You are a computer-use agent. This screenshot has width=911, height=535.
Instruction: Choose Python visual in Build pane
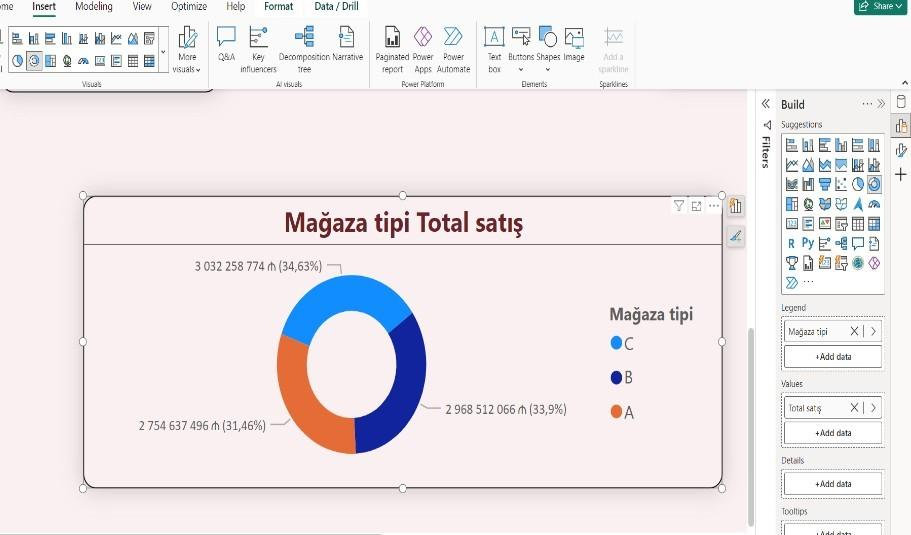pos(808,243)
